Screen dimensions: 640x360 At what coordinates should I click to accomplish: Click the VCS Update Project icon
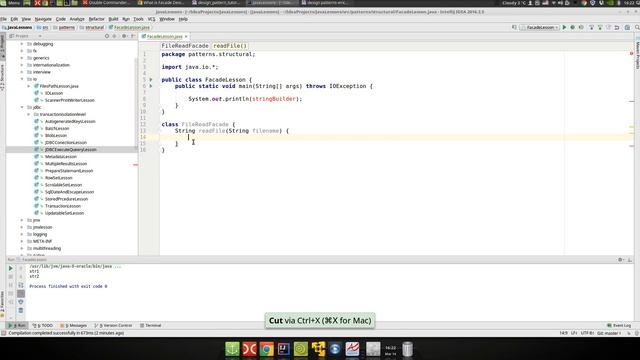[591, 27]
